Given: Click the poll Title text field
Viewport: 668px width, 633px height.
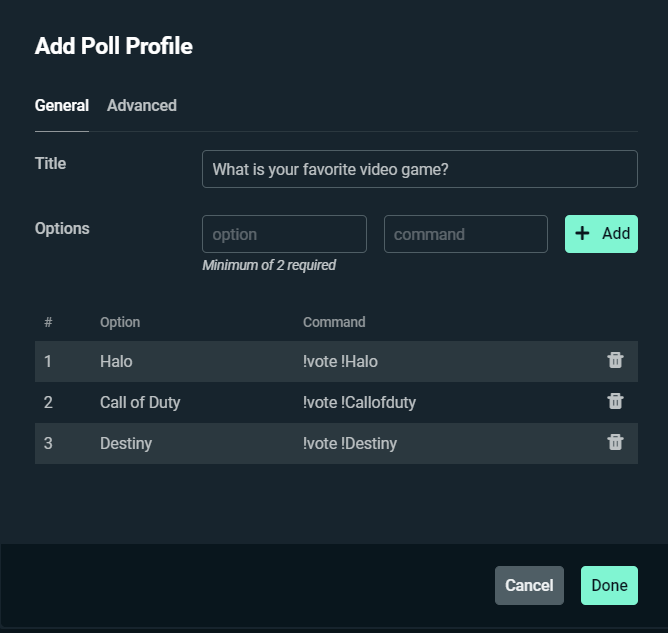Looking at the screenshot, I should (419, 169).
